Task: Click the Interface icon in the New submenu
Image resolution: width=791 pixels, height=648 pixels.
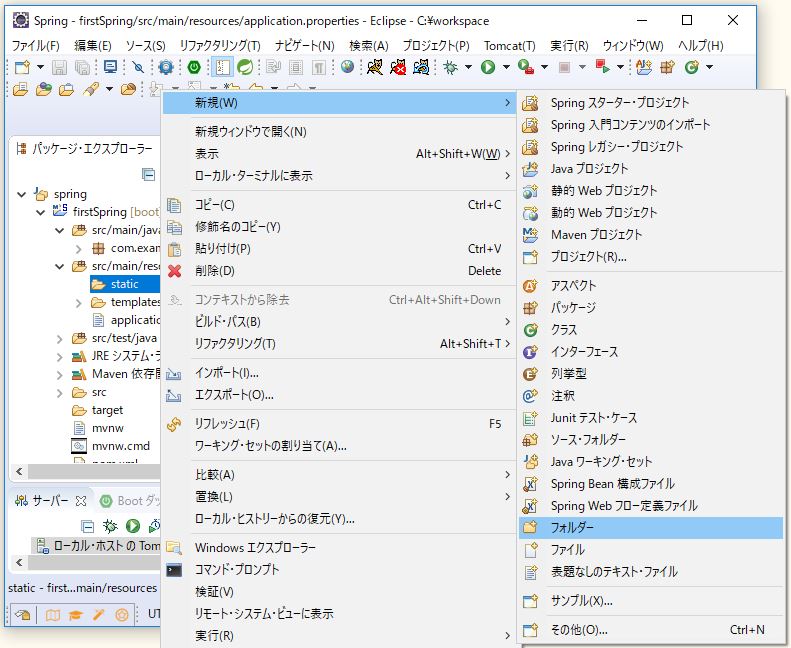Action: [530, 352]
